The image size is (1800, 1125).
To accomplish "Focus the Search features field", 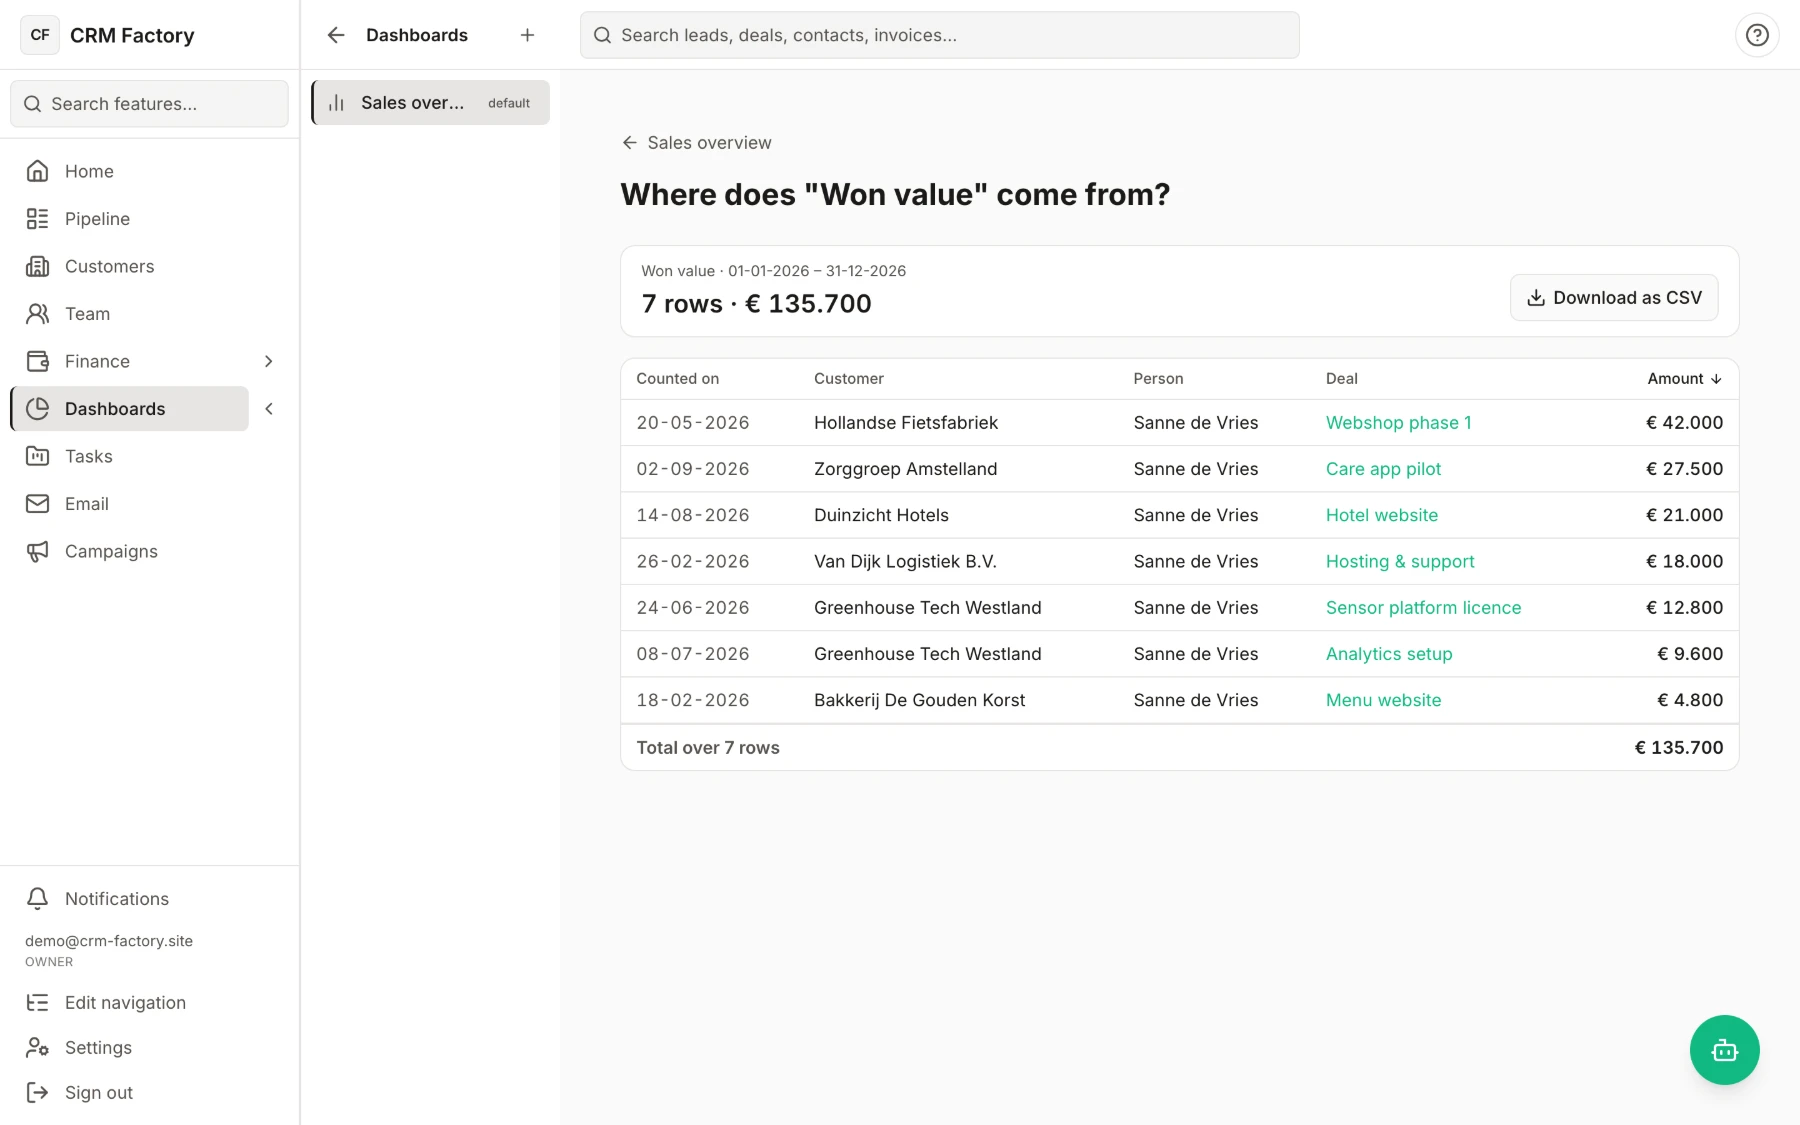I will coord(149,104).
